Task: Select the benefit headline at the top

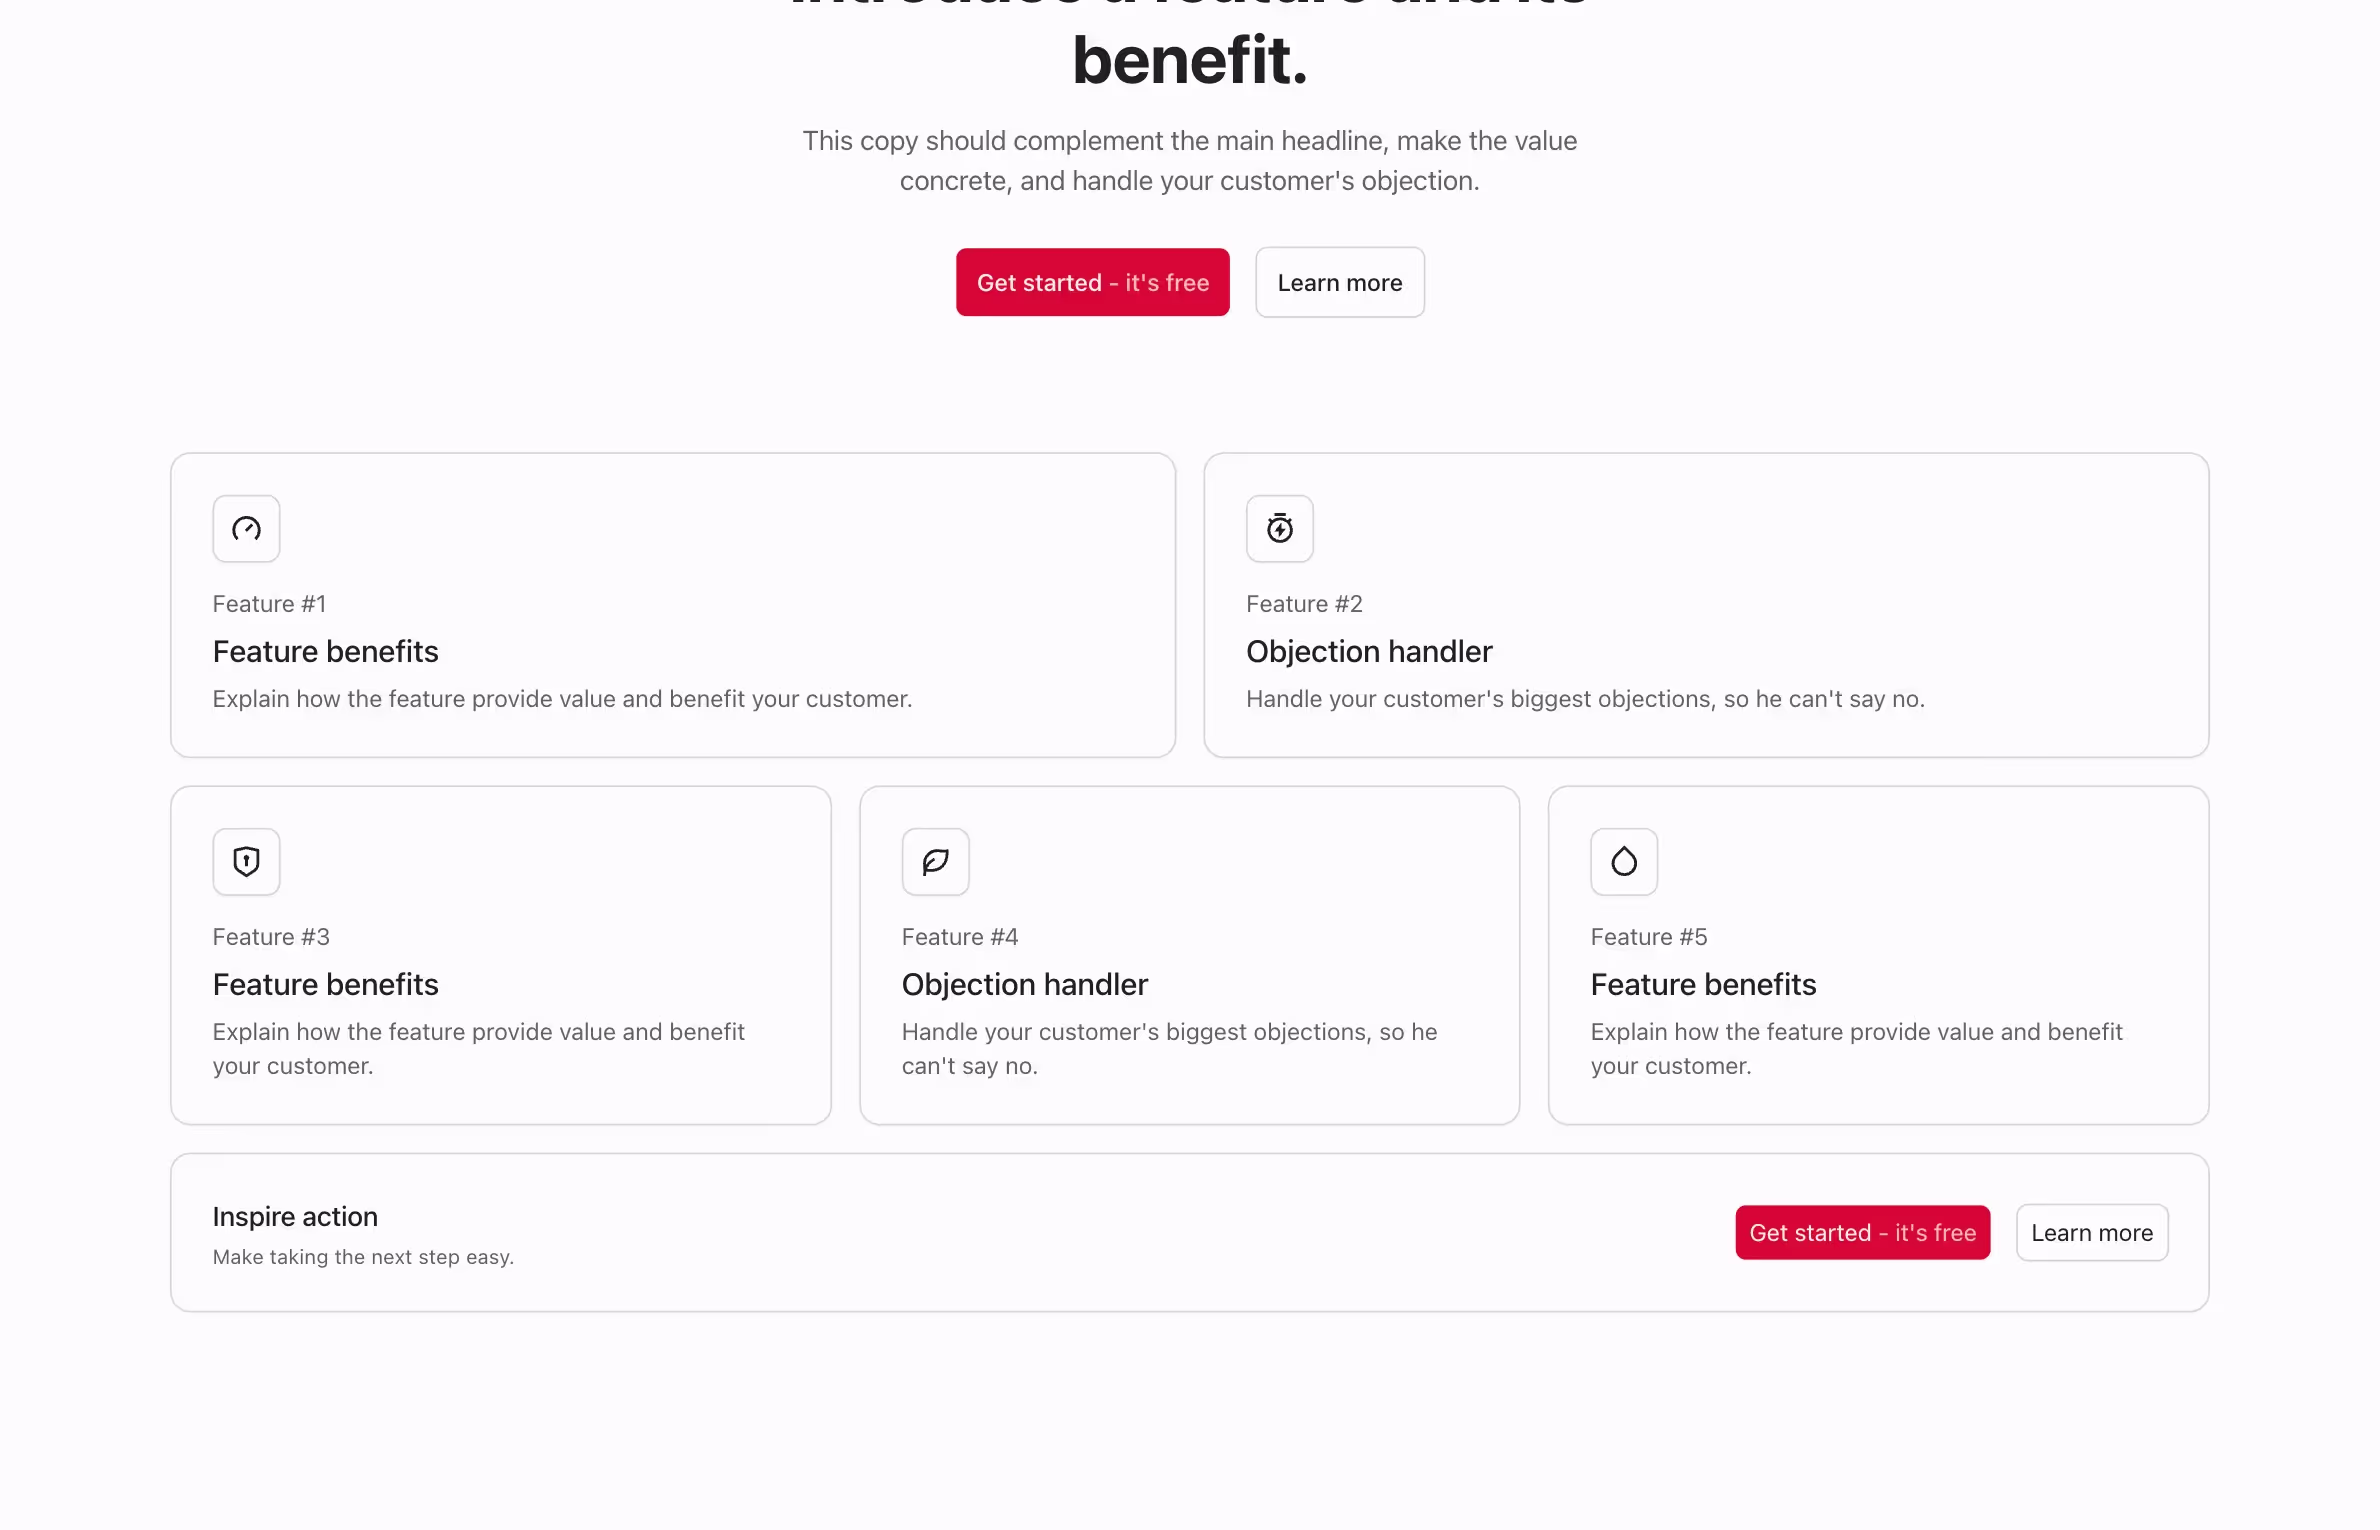Action: [1189, 60]
